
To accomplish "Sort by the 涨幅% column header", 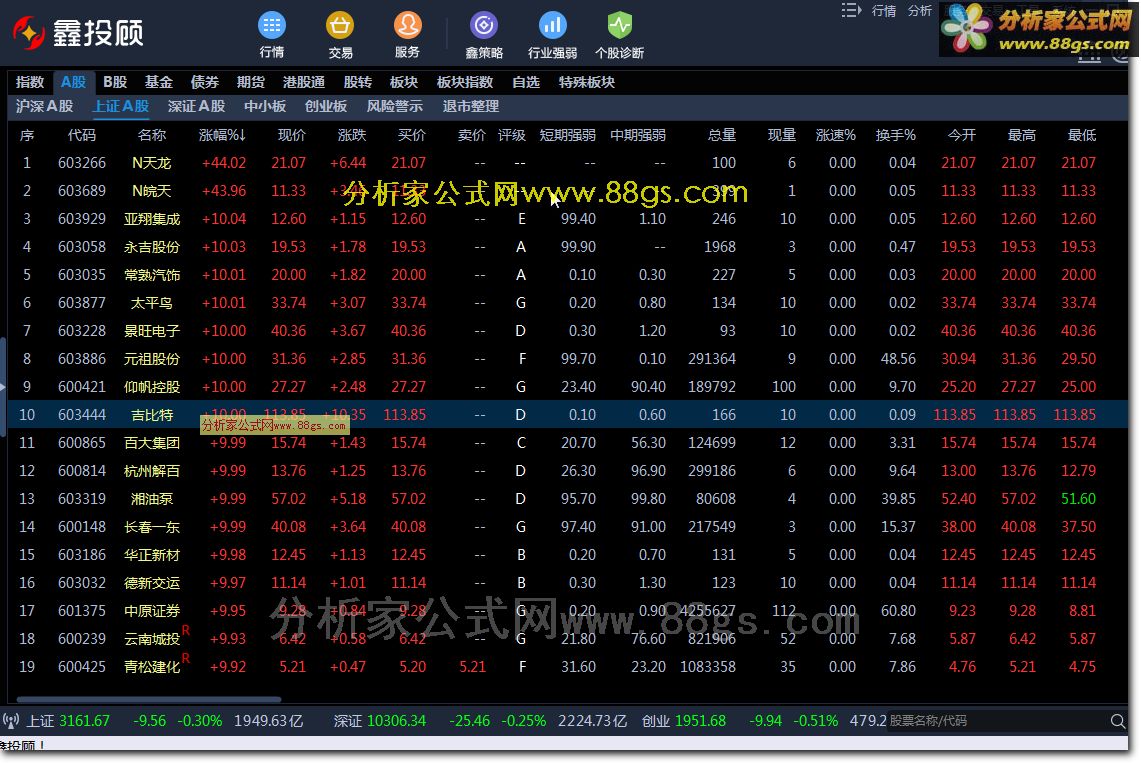I will click(x=222, y=135).
